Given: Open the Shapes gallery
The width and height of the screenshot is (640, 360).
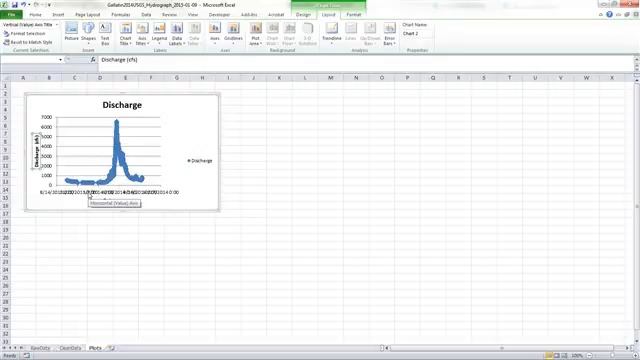Looking at the screenshot, I should pos(88,33).
